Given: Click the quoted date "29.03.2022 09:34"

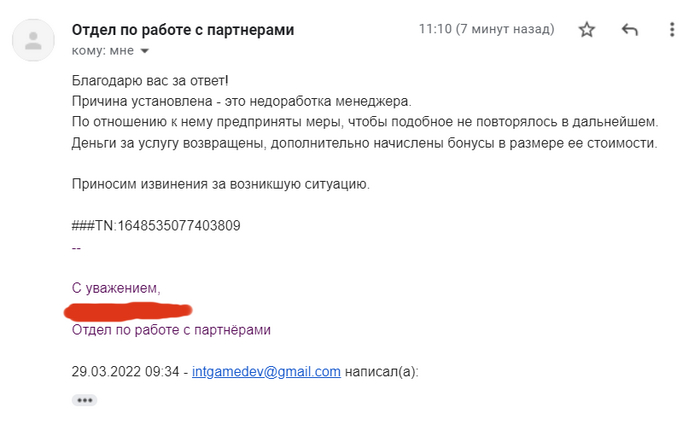Looking at the screenshot, I should click(x=125, y=371).
